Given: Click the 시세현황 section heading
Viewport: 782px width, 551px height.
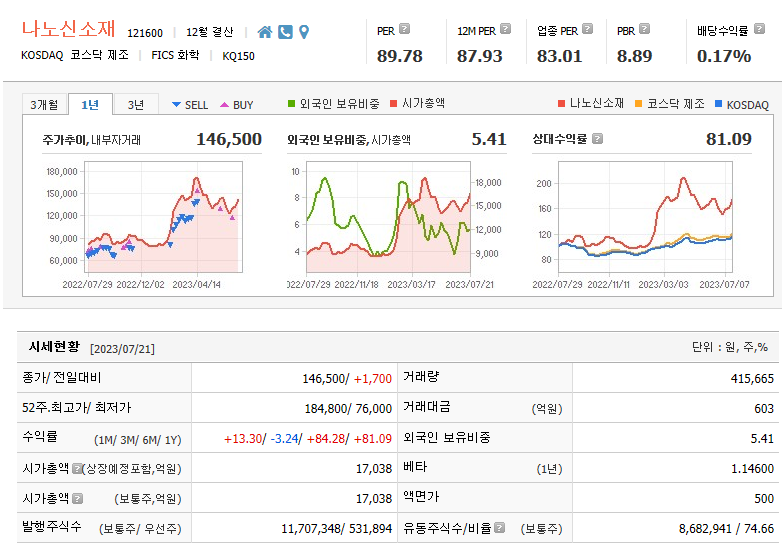Looking at the screenshot, I should tap(54, 347).
